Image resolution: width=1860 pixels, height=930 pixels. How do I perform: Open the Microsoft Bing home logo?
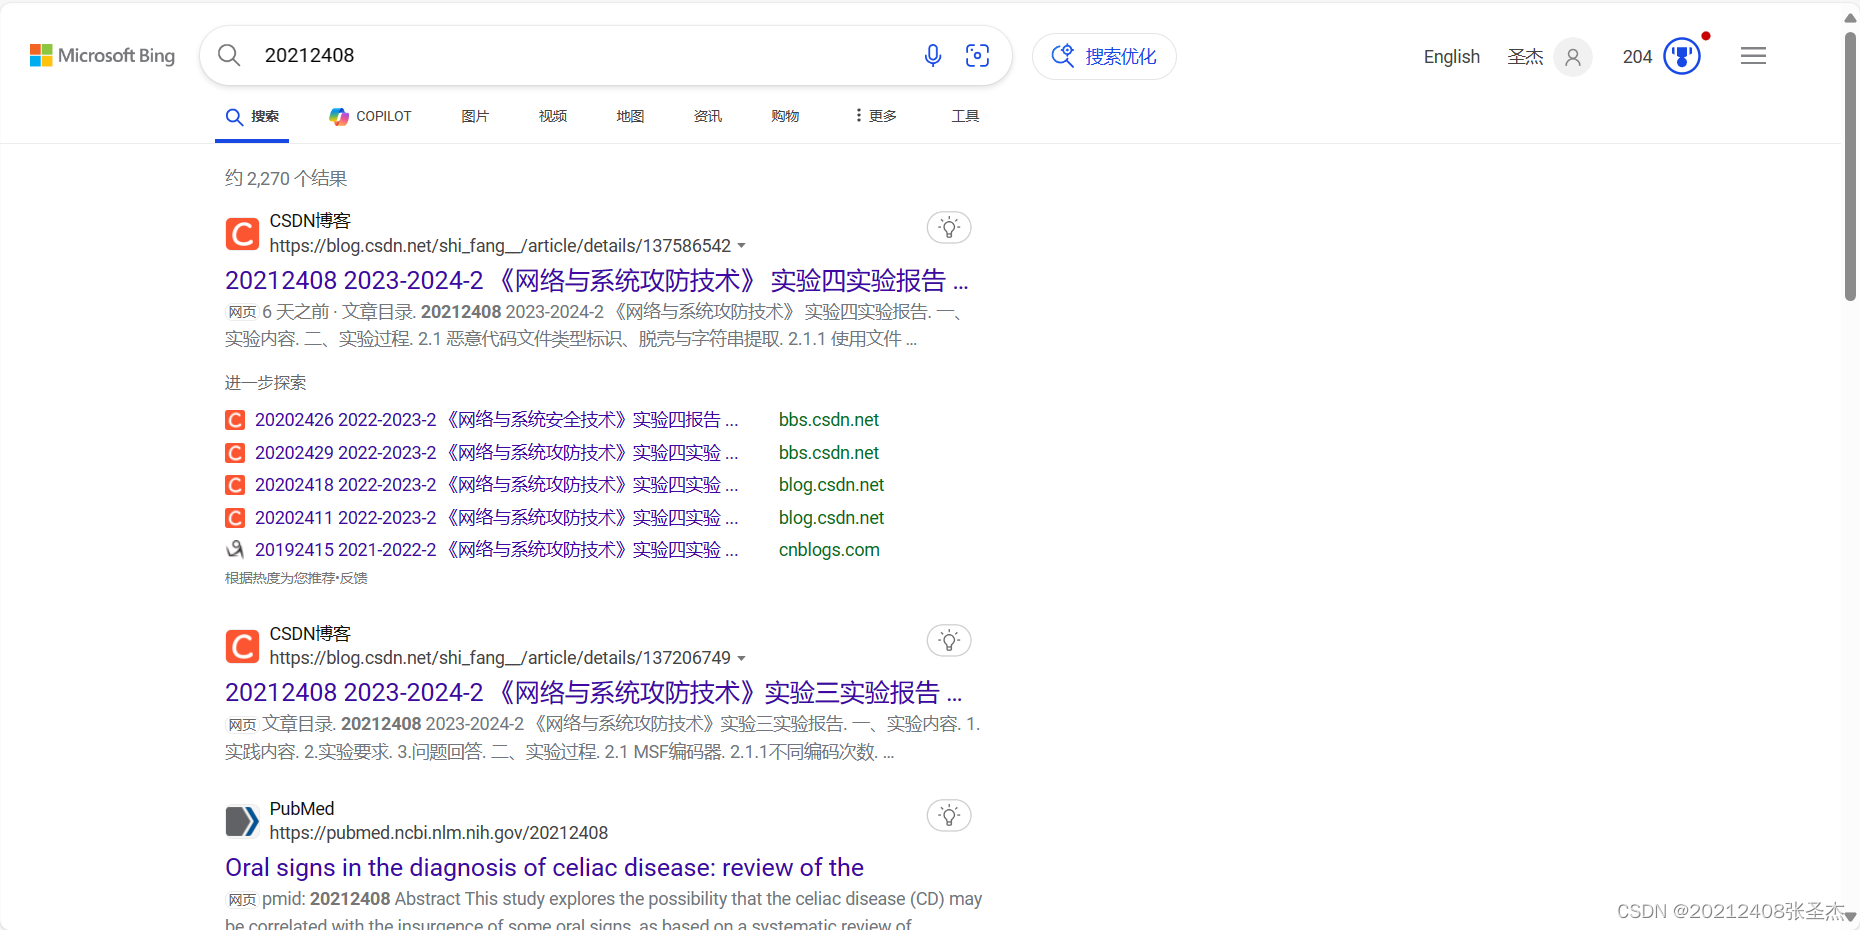pos(102,56)
